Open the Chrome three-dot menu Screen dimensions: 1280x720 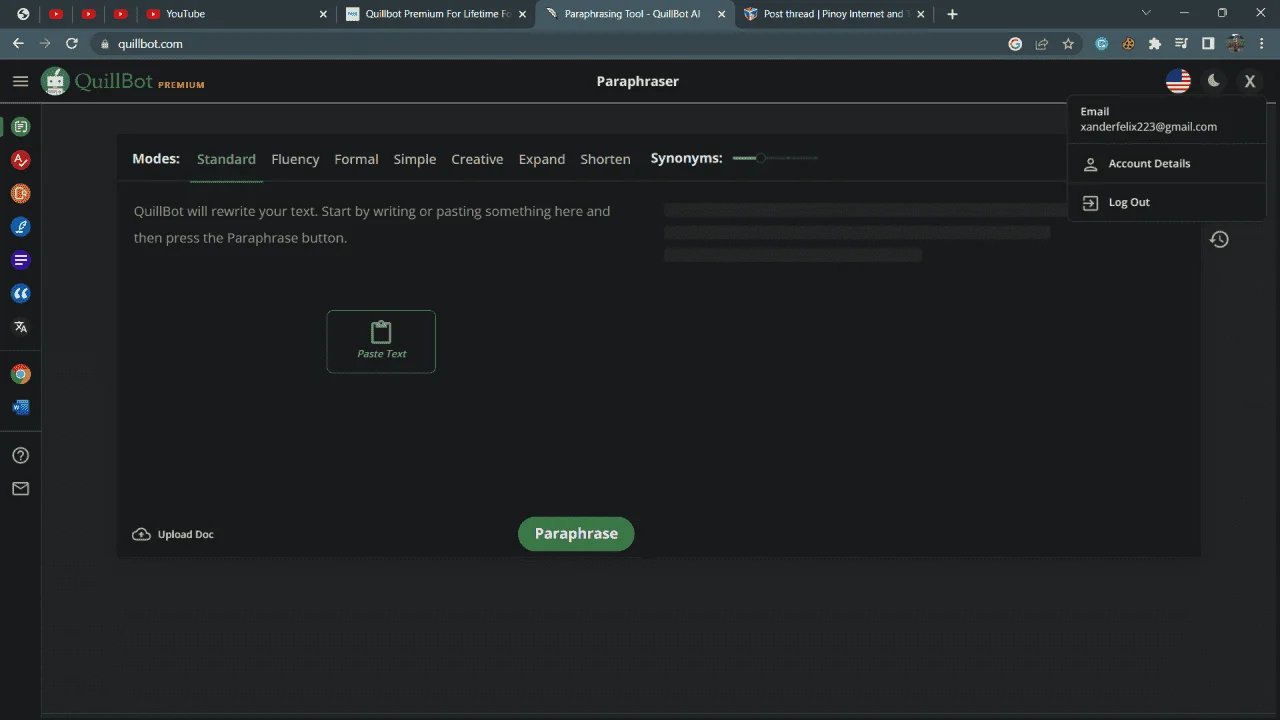1261,44
